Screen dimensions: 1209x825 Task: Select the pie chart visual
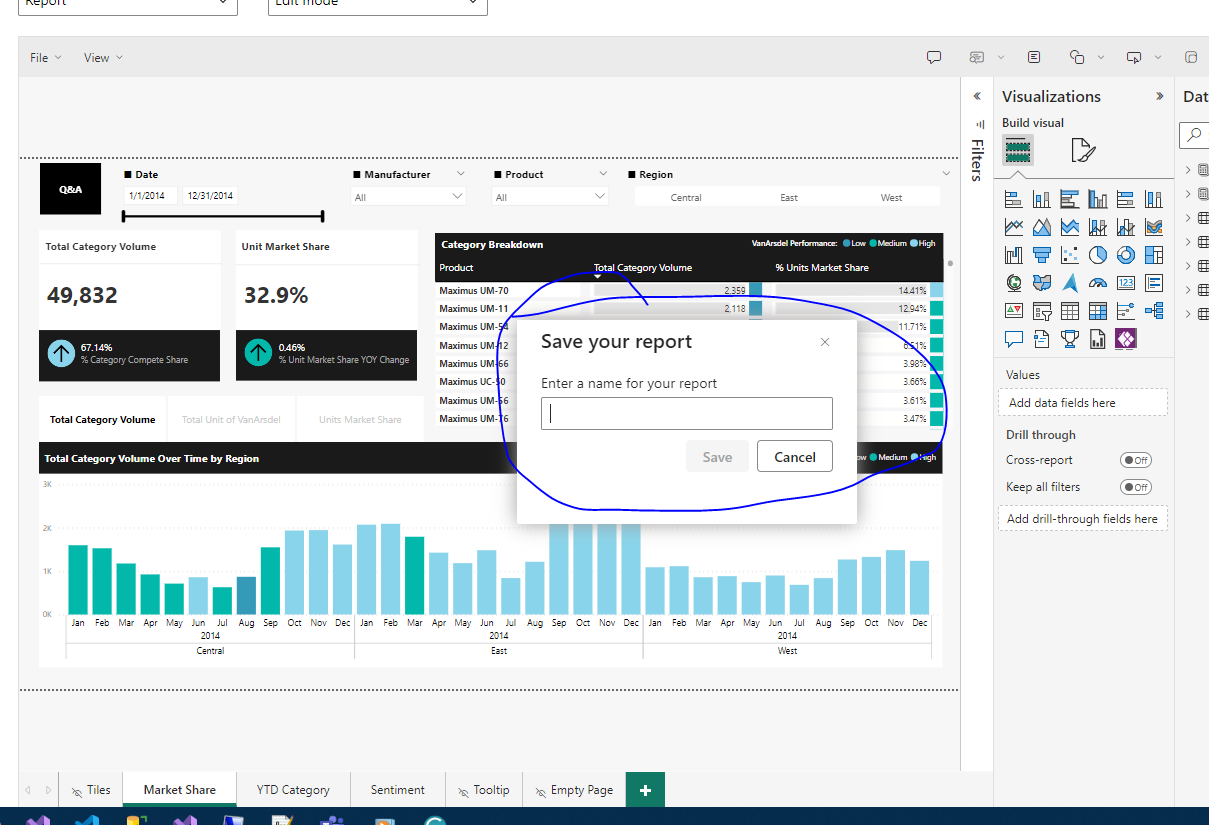(x=1098, y=255)
